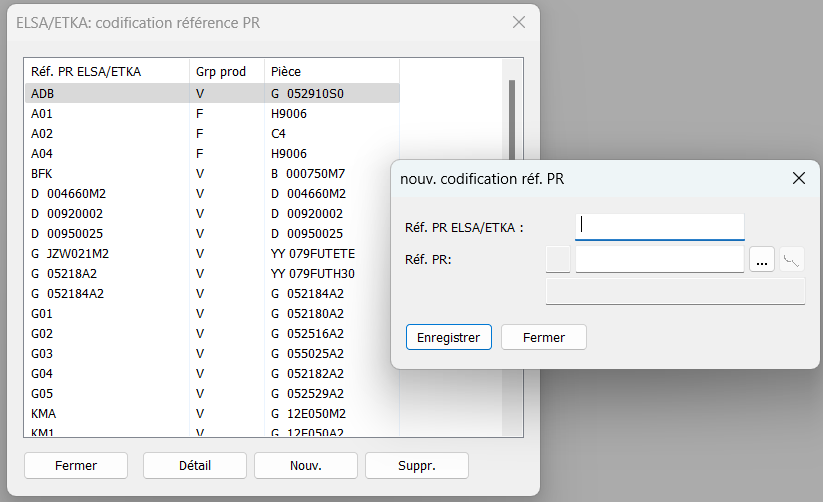Image resolution: width=823 pixels, height=502 pixels.
Task: Close the ELSA/ETKA codification window
Action: point(519,22)
